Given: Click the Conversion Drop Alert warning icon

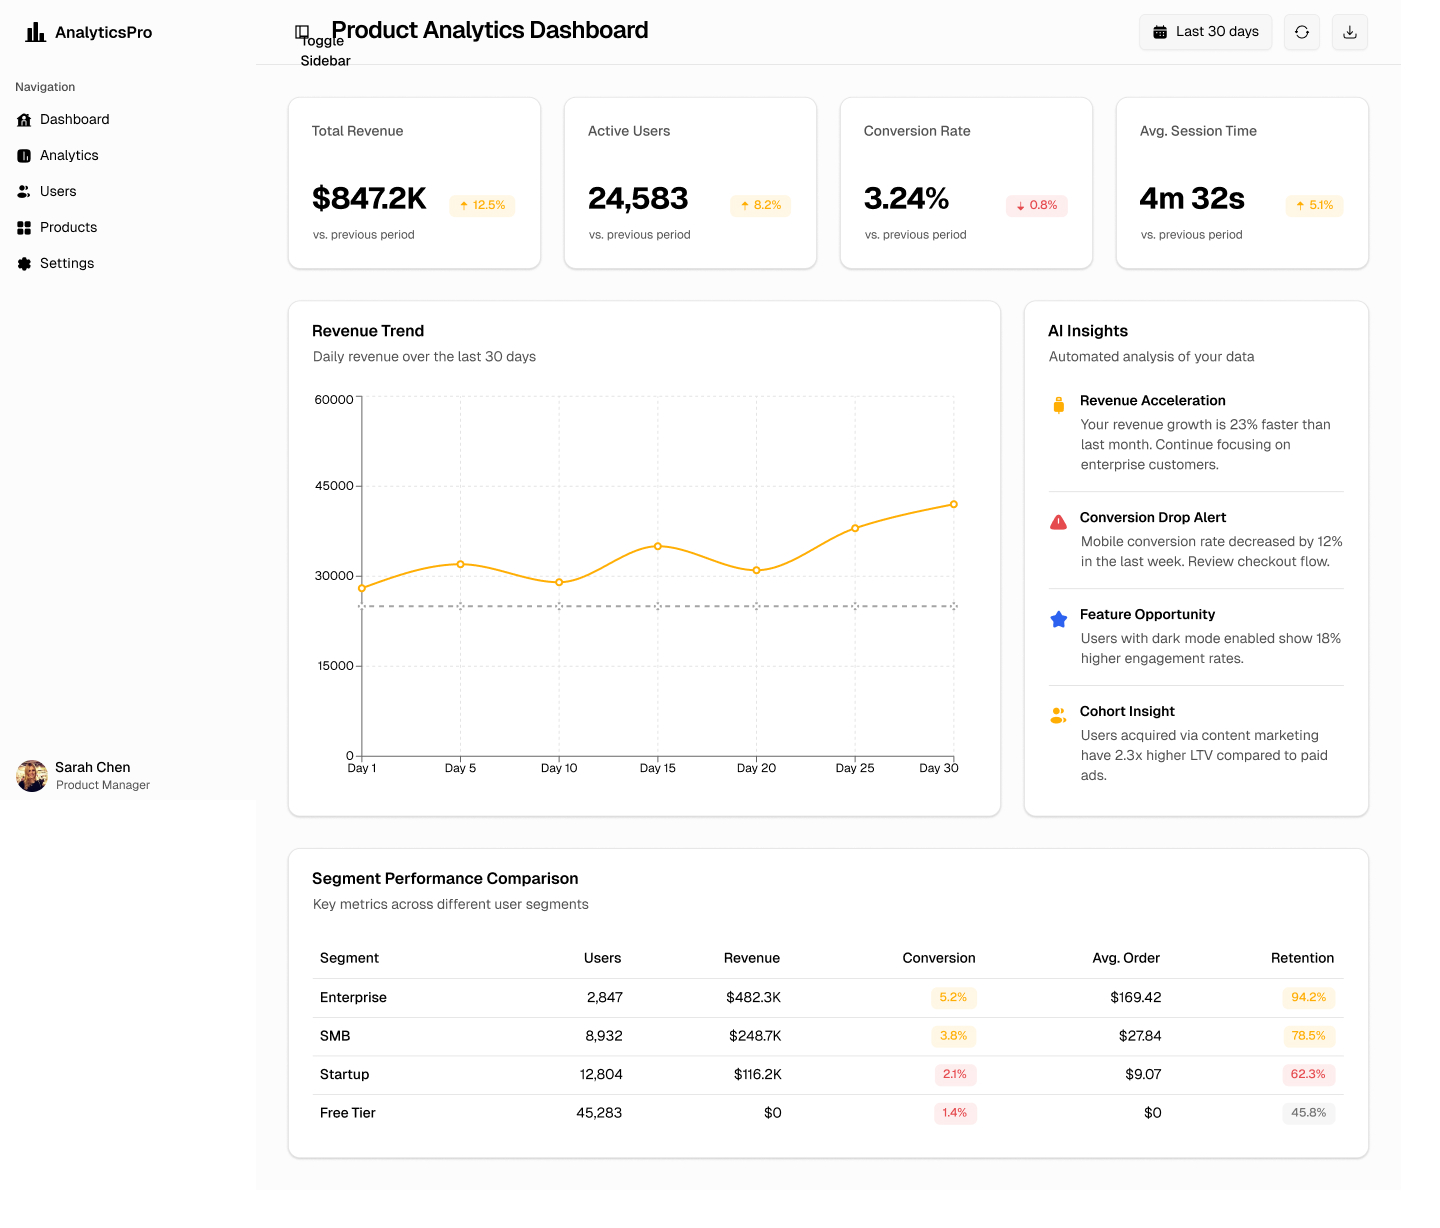Looking at the screenshot, I should tap(1058, 522).
